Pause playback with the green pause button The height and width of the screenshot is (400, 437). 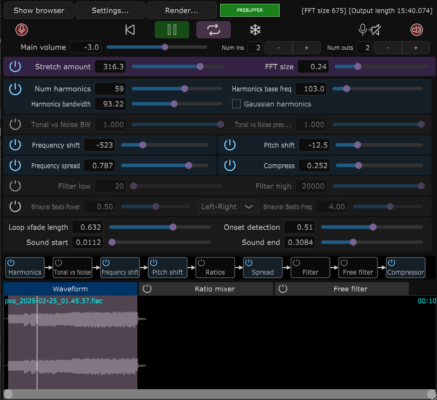point(172,30)
